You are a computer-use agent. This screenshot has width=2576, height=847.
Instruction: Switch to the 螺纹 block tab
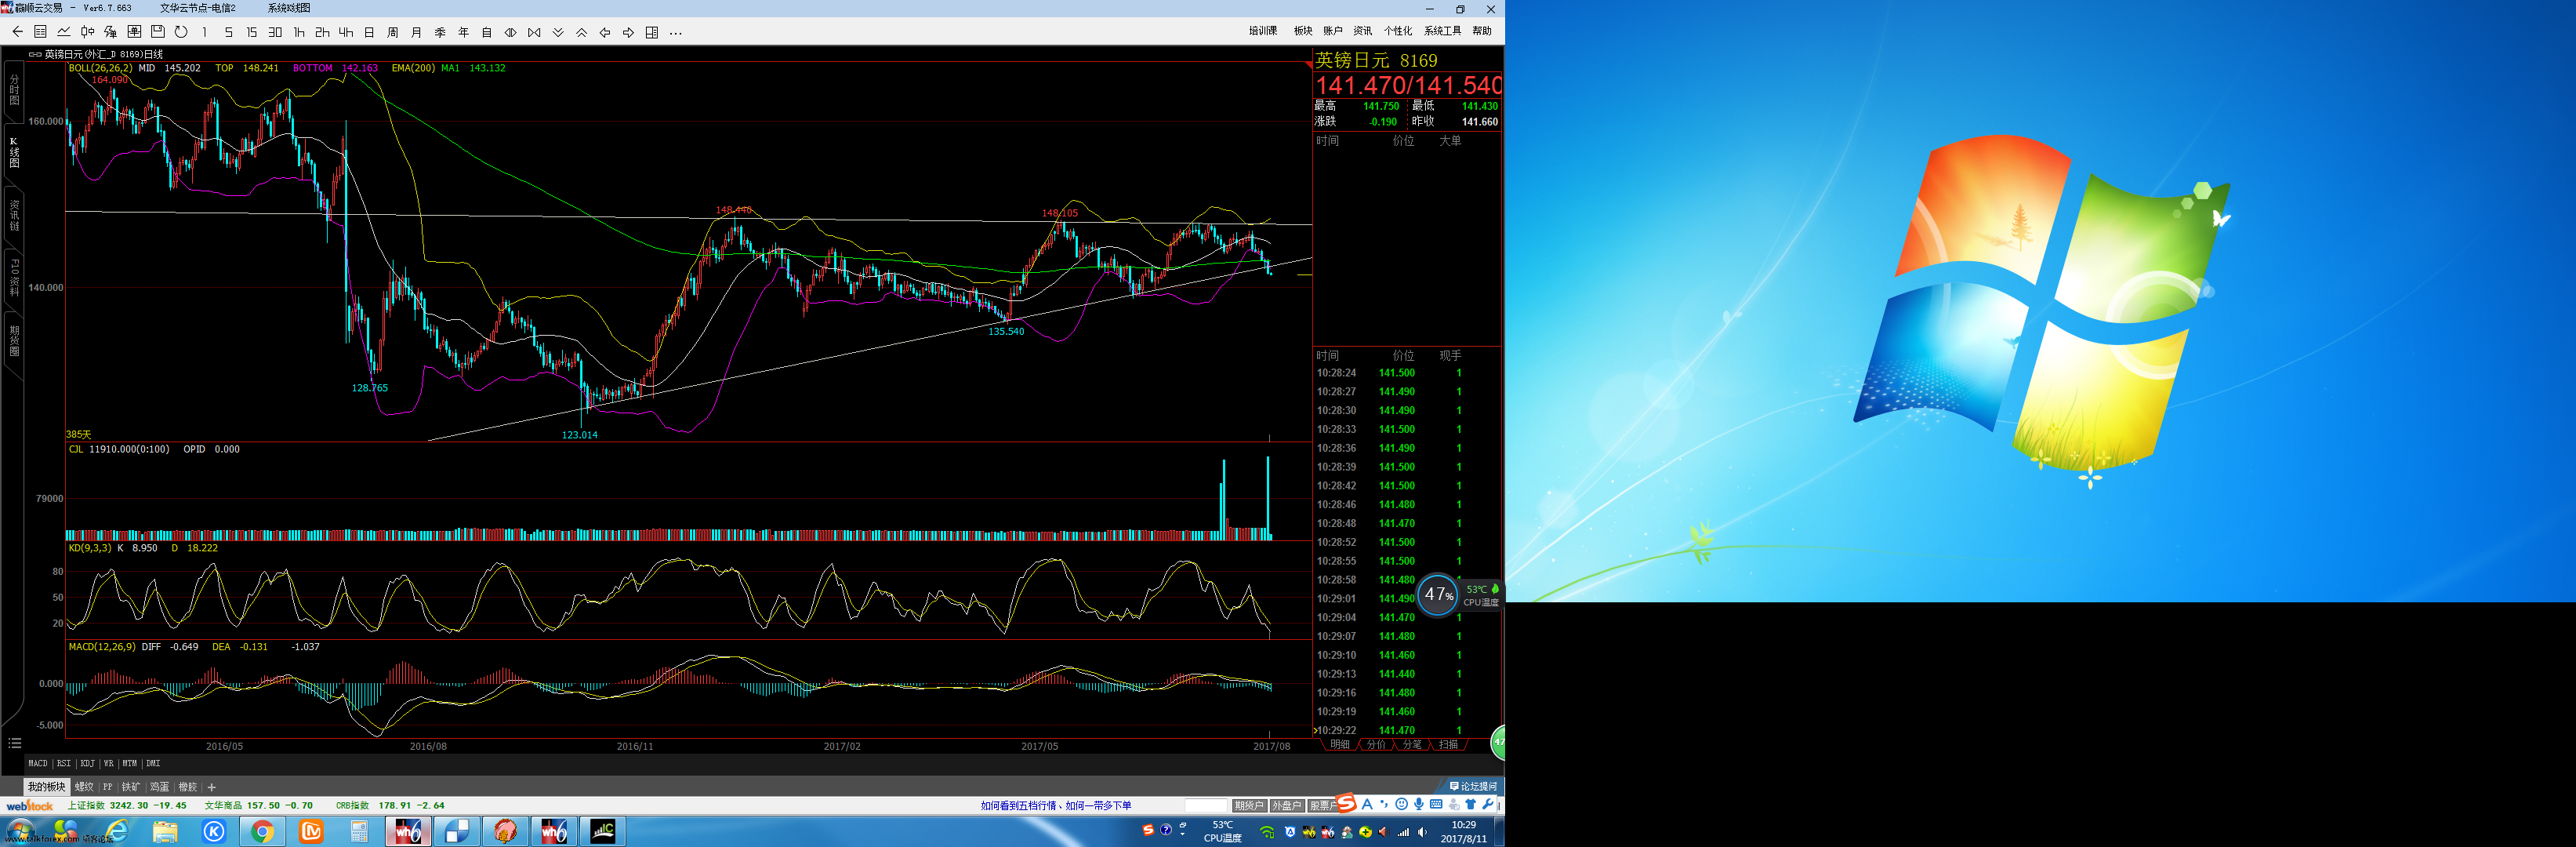coord(84,787)
